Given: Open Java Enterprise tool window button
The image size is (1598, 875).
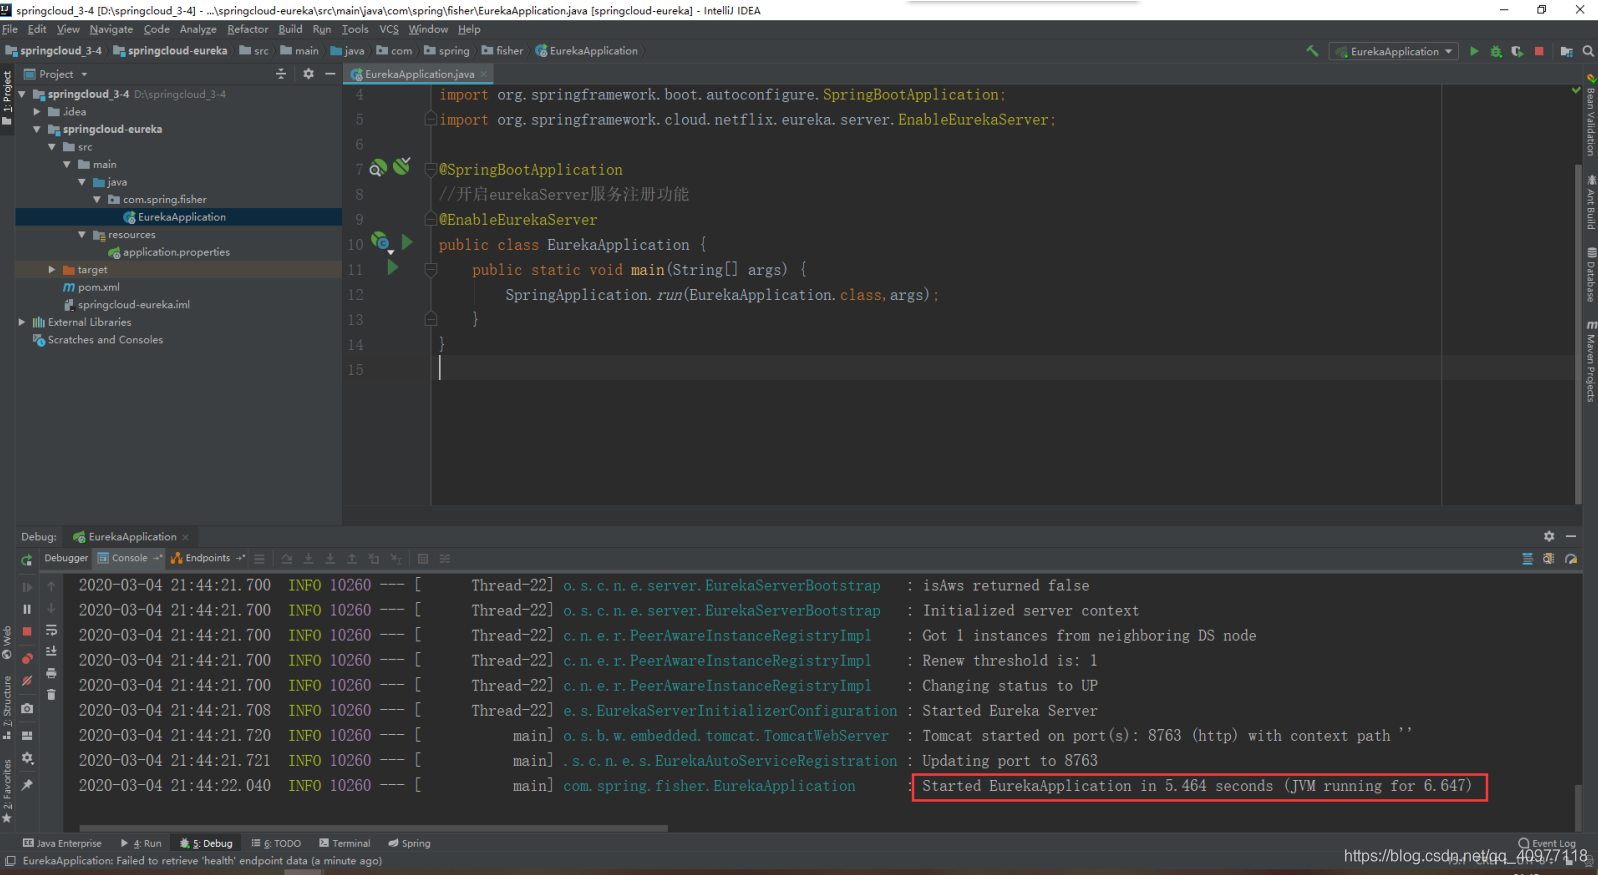Looking at the screenshot, I should click(x=62, y=843).
